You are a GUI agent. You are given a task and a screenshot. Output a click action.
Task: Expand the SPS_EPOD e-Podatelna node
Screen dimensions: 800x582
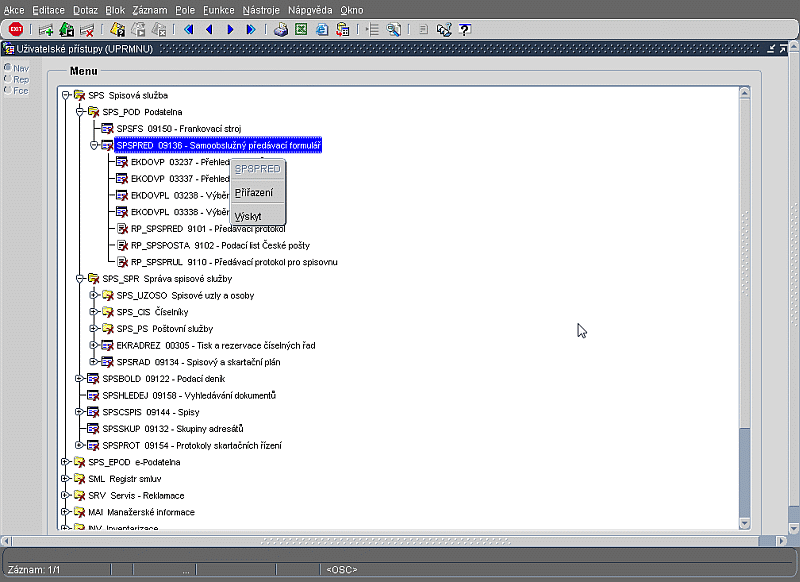tap(65, 462)
